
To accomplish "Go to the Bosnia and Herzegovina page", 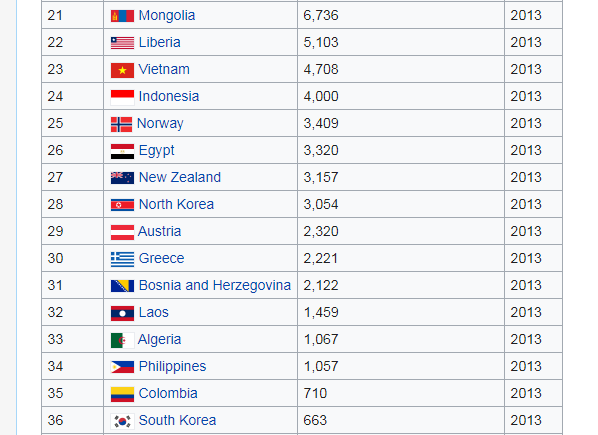I will click(215, 285).
